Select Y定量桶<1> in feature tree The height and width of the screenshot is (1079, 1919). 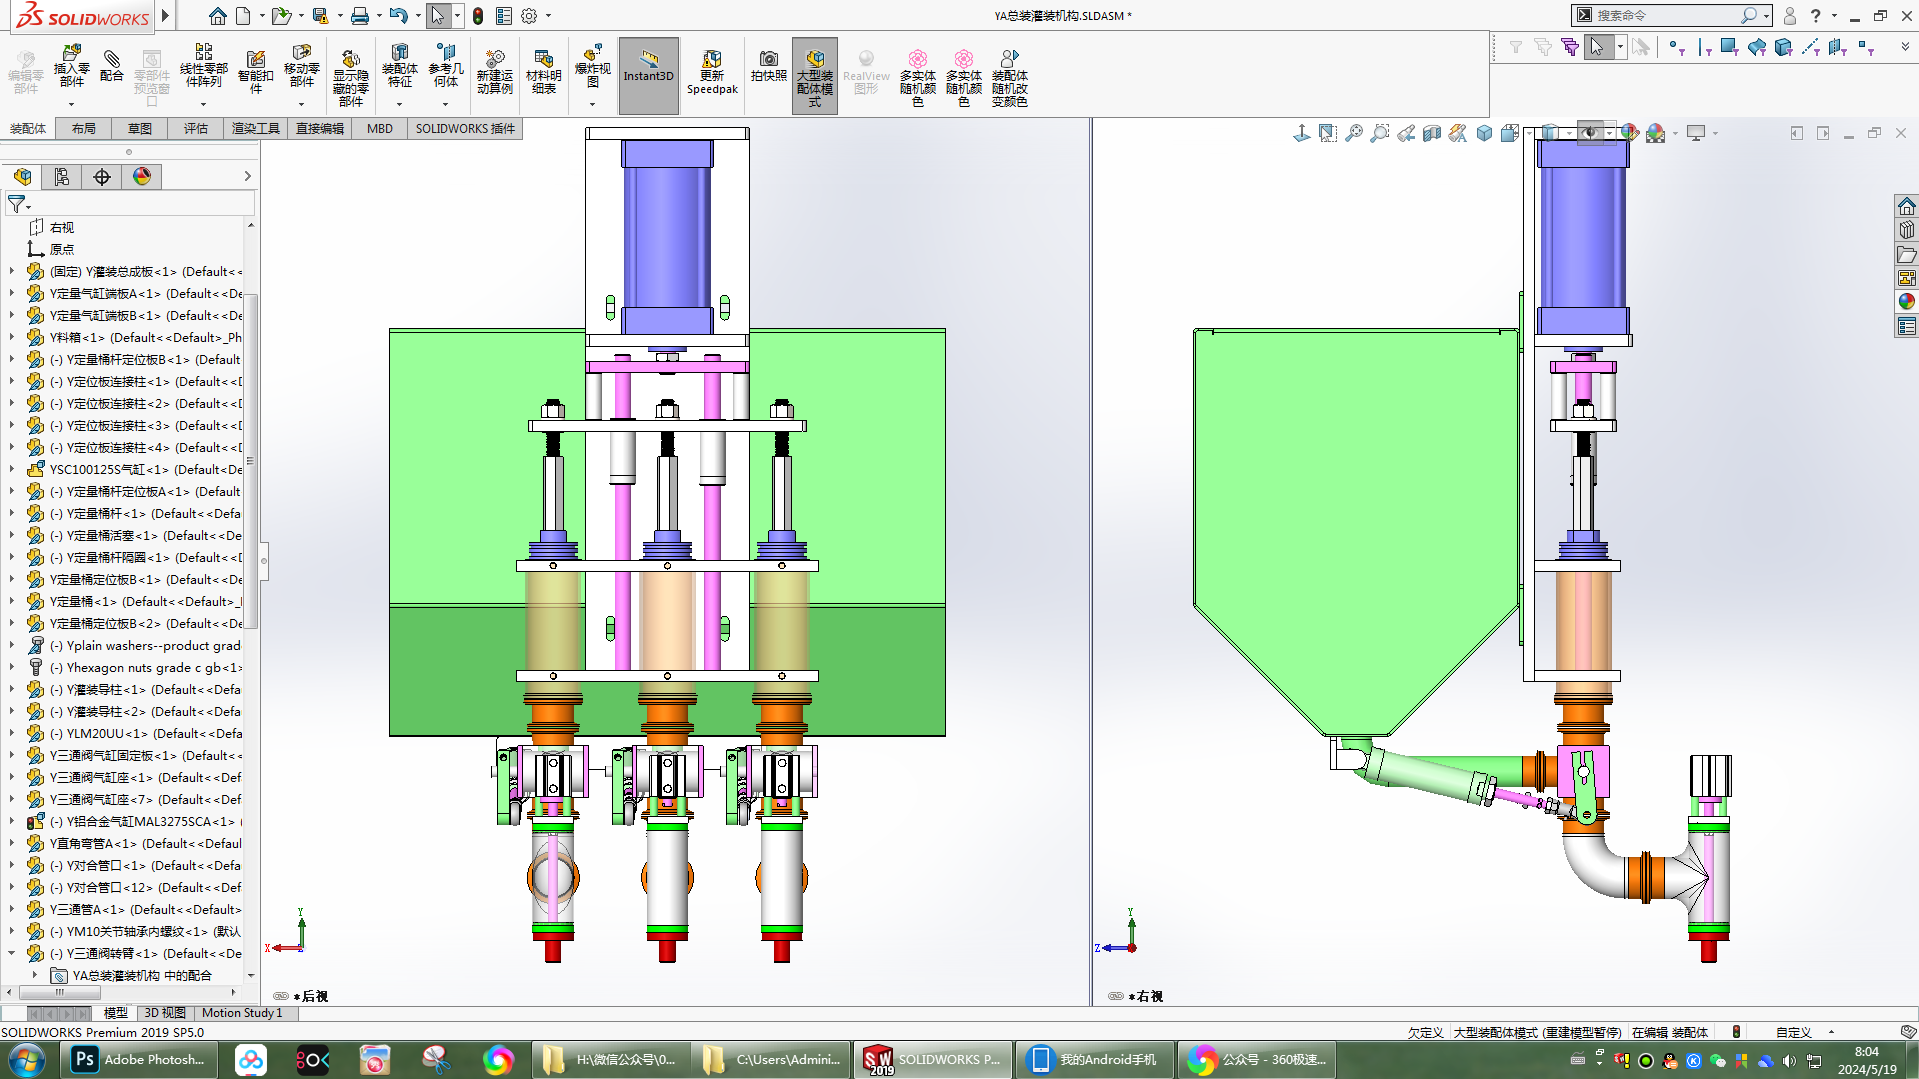pos(146,601)
